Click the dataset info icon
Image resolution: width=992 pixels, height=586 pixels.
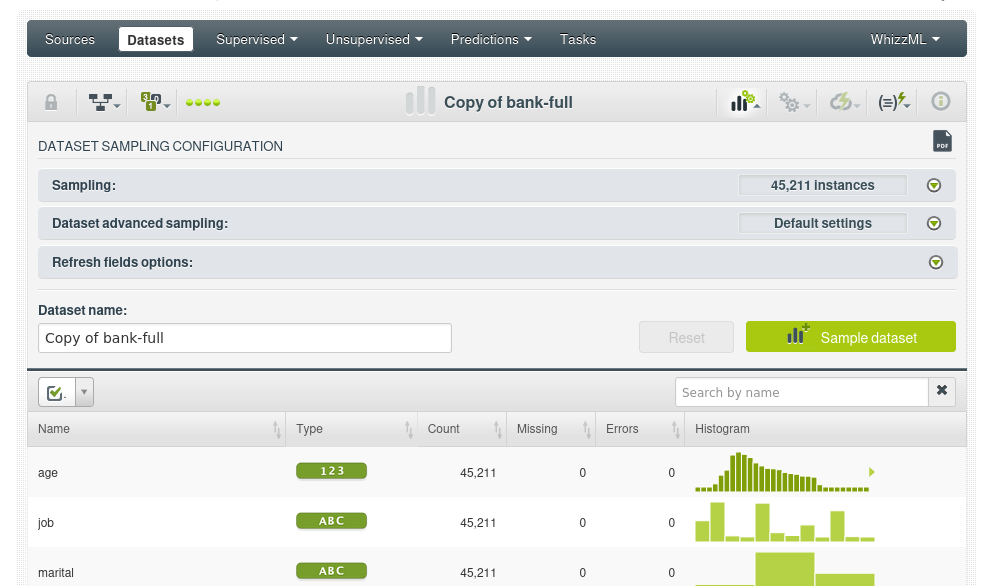click(940, 102)
